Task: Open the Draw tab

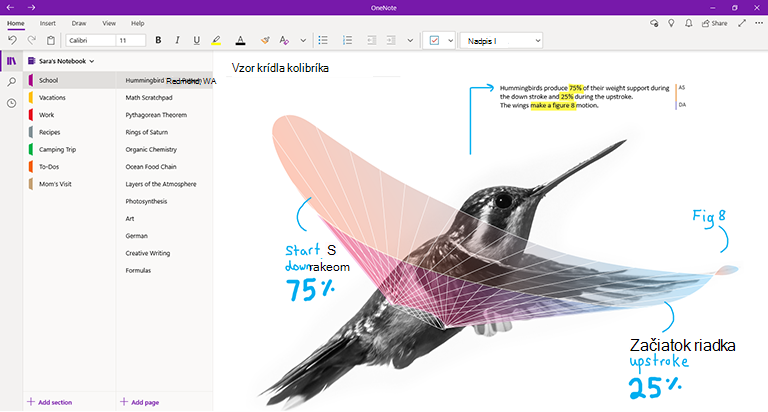Action: (x=79, y=23)
